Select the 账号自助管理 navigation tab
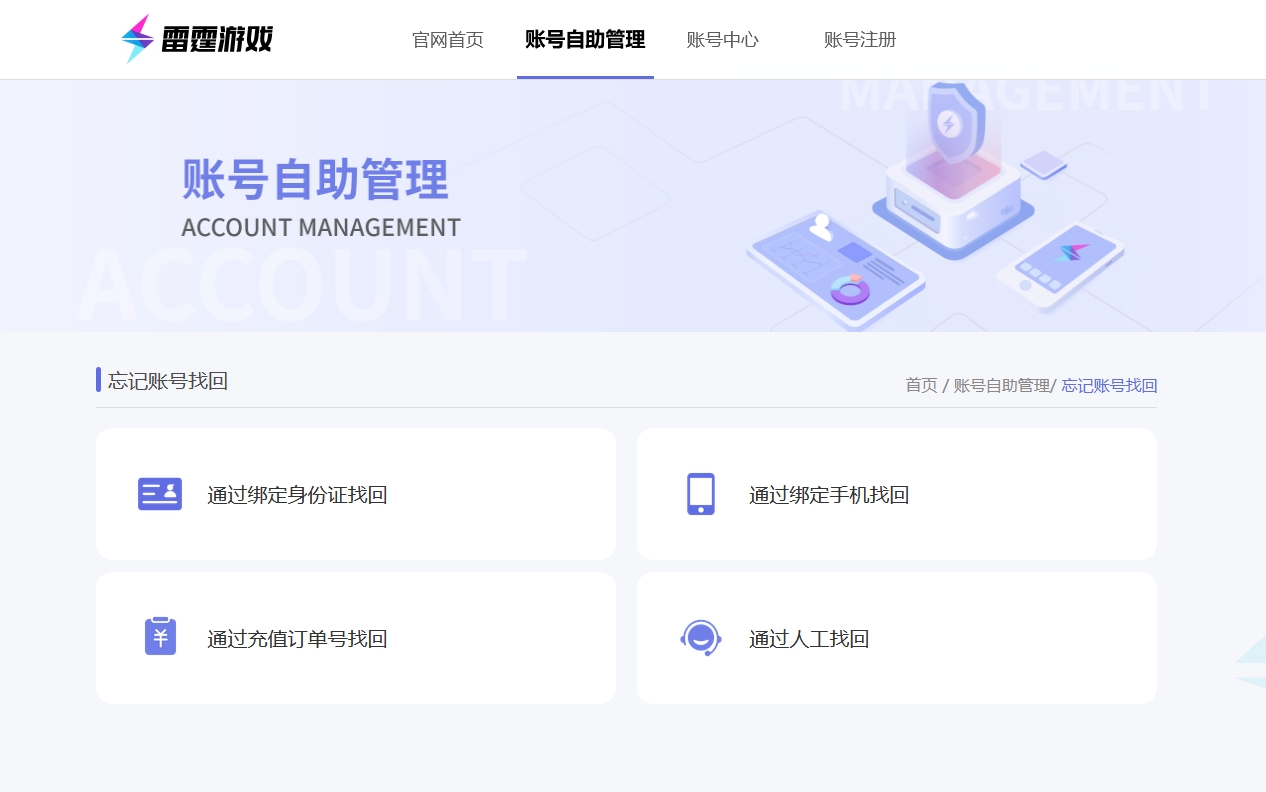 [x=585, y=40]
